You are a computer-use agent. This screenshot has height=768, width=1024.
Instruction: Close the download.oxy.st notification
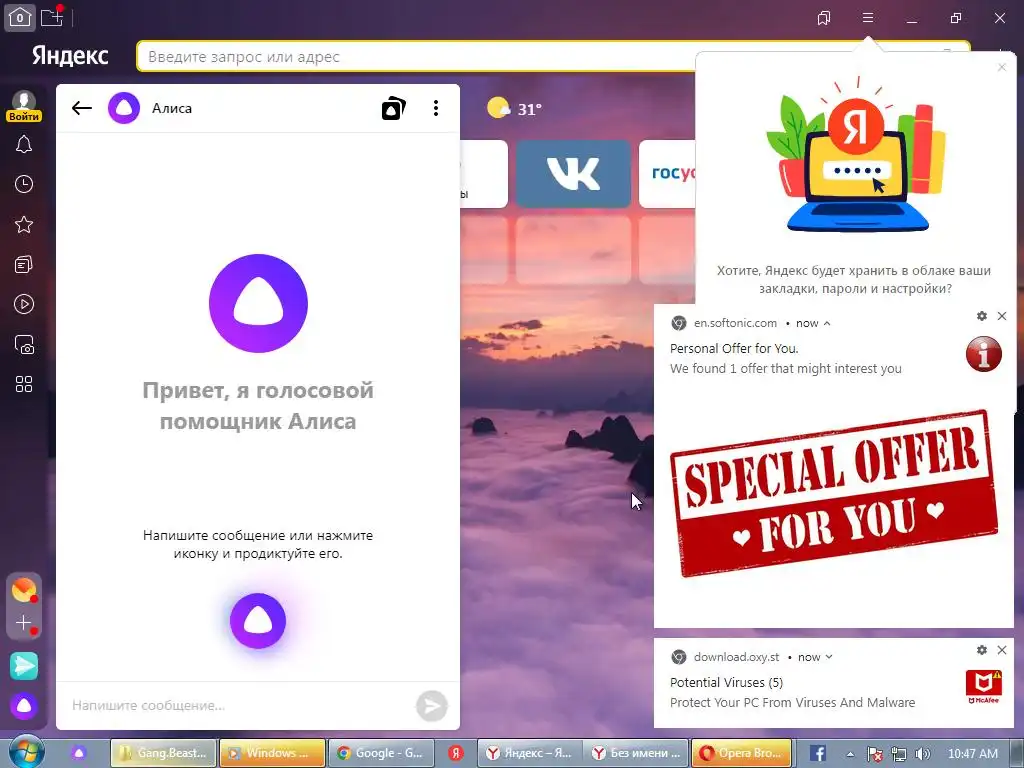1002,650
